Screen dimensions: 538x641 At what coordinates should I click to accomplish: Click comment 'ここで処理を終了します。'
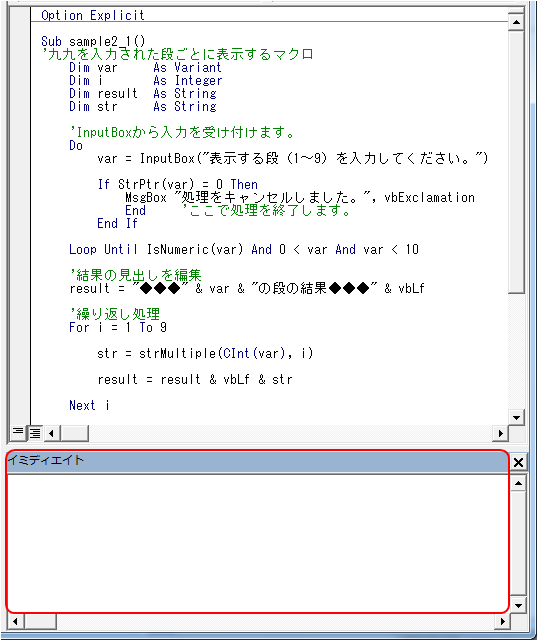(x=267, y=211)
